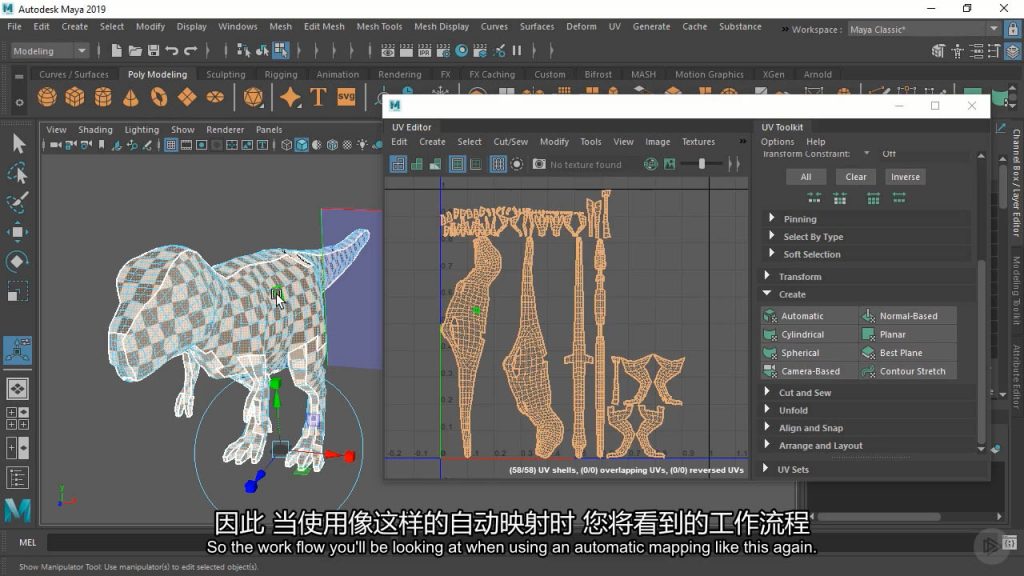Open the Modeling menu set dropdown
Viewport: 1024px width, 576px height.
click(49, 51)
